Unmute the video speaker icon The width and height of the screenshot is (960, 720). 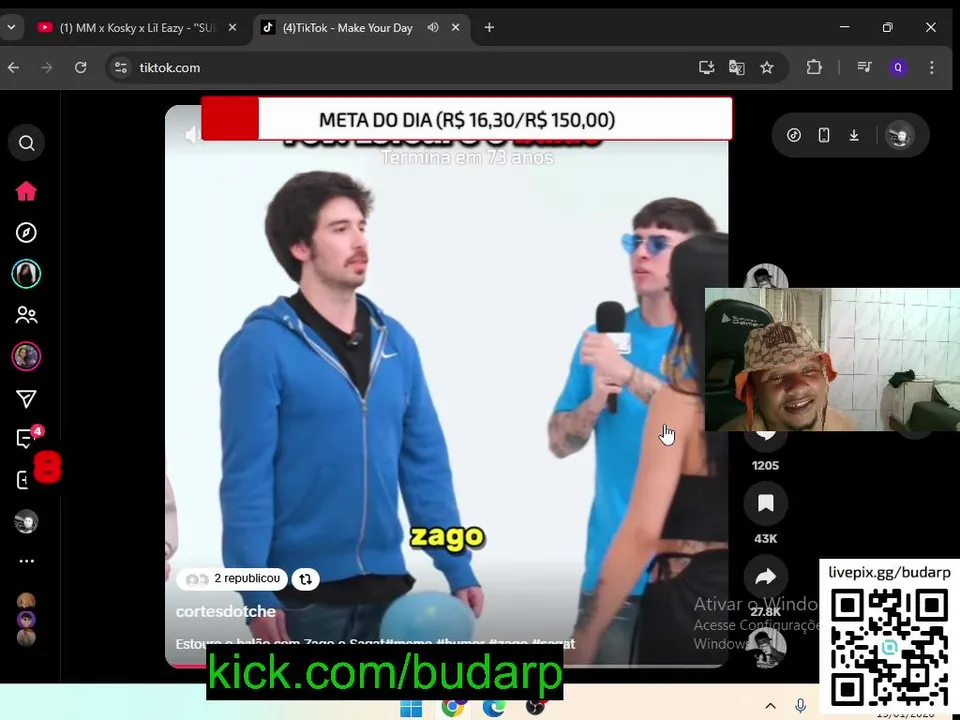click(191, 135)
